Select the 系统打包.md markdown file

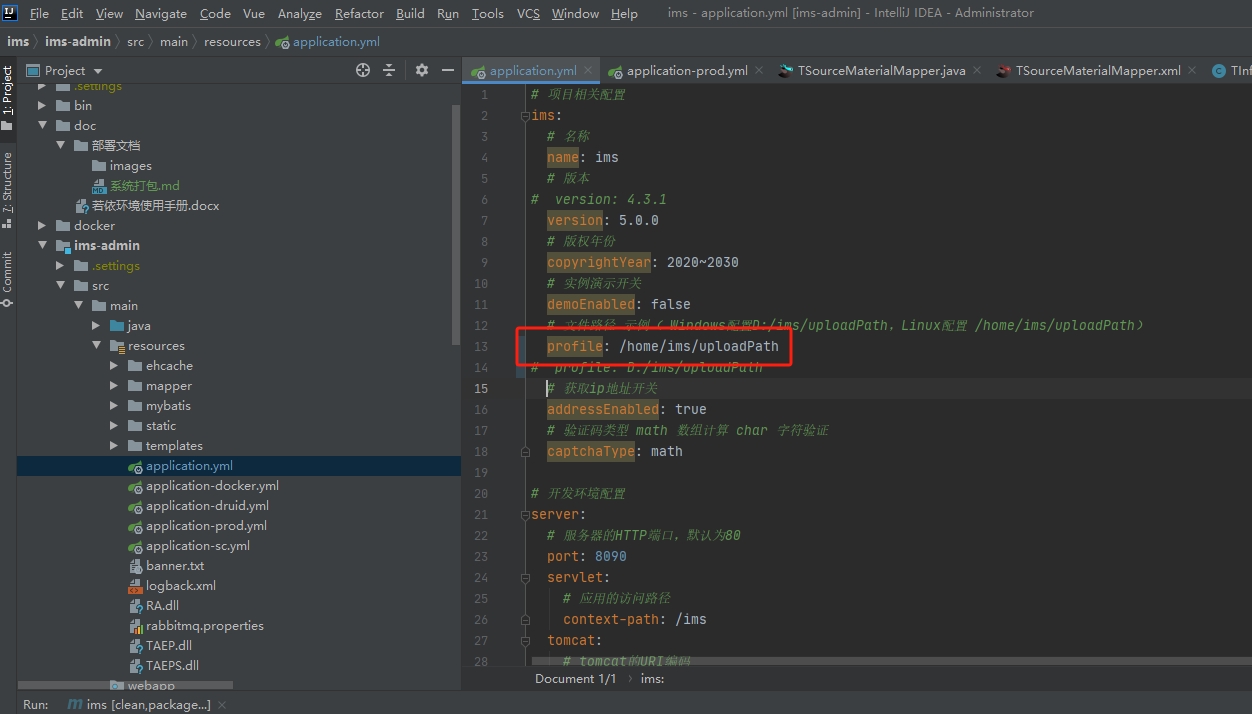144,186
